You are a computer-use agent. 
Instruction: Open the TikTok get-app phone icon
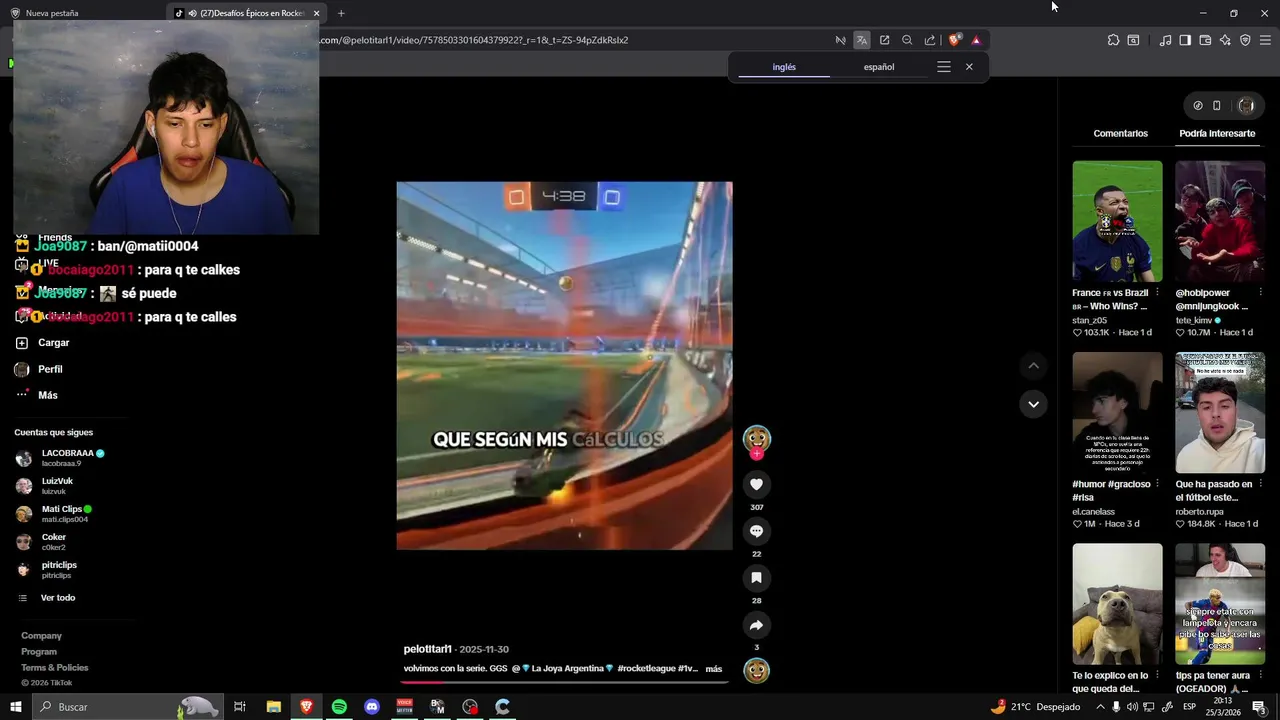[x=1216, y=105]
